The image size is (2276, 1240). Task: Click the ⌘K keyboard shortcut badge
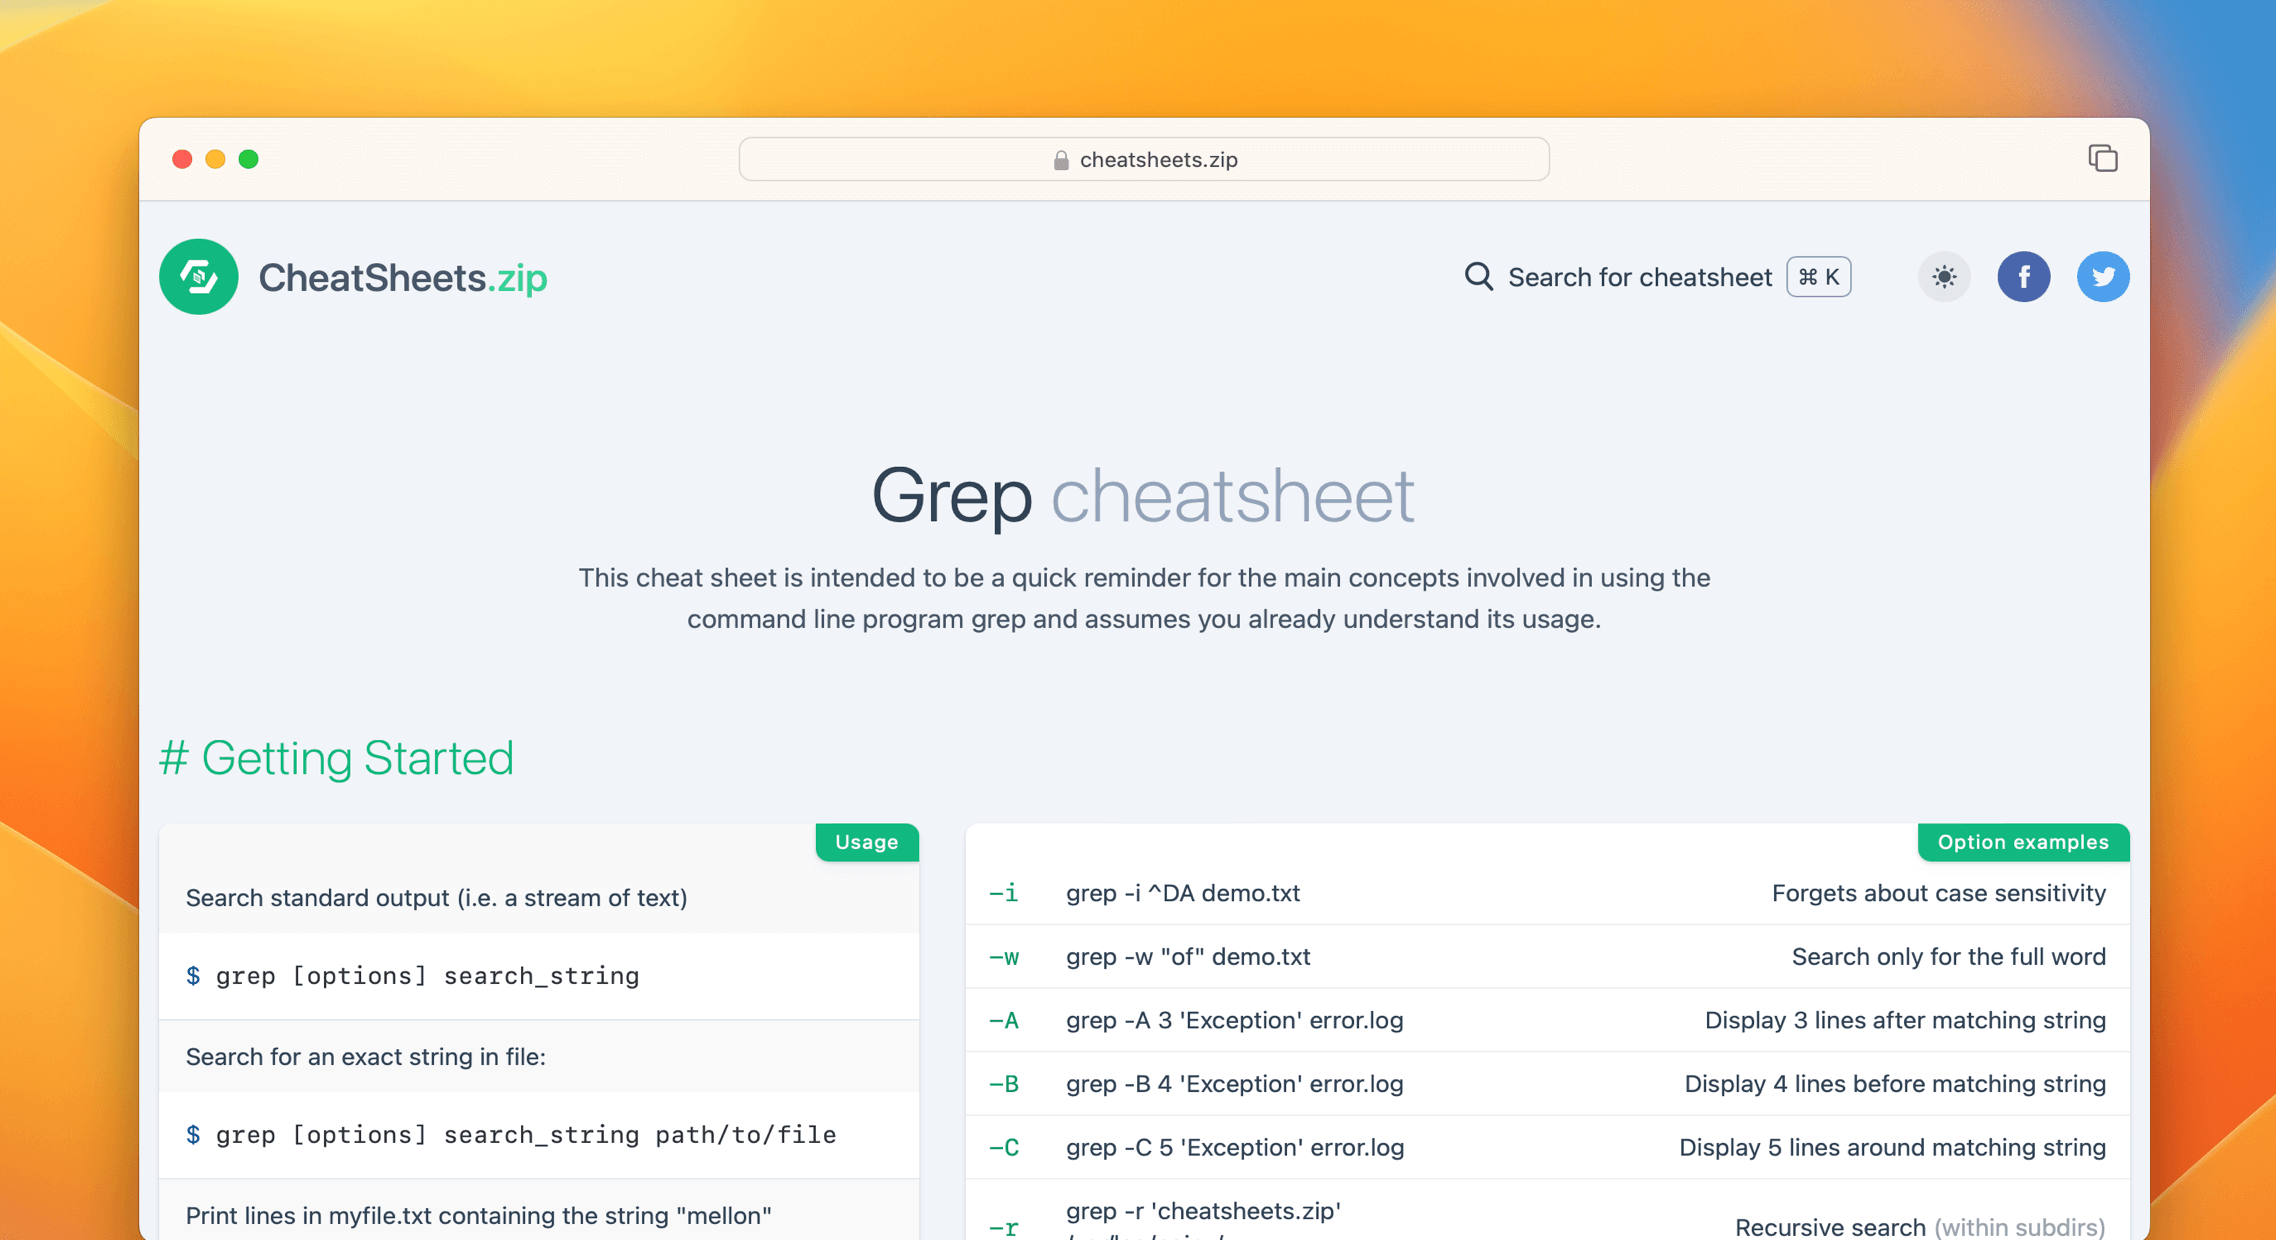[1817, 277]
